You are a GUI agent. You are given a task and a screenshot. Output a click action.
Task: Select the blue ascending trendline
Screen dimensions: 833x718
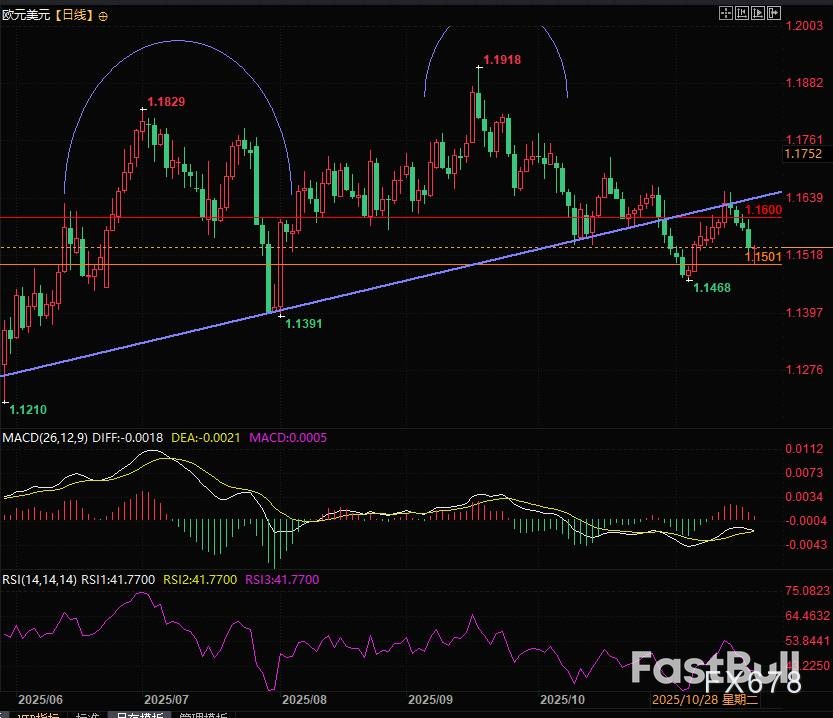pyautogui.click(x=400, y=284)
